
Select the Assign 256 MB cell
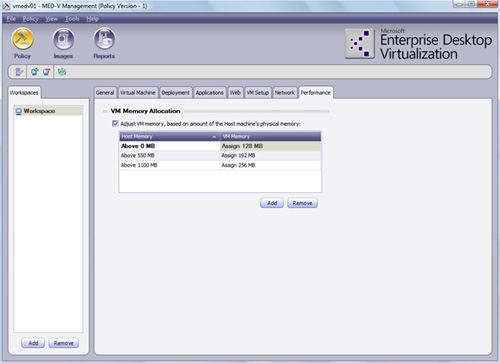point(271,165)
